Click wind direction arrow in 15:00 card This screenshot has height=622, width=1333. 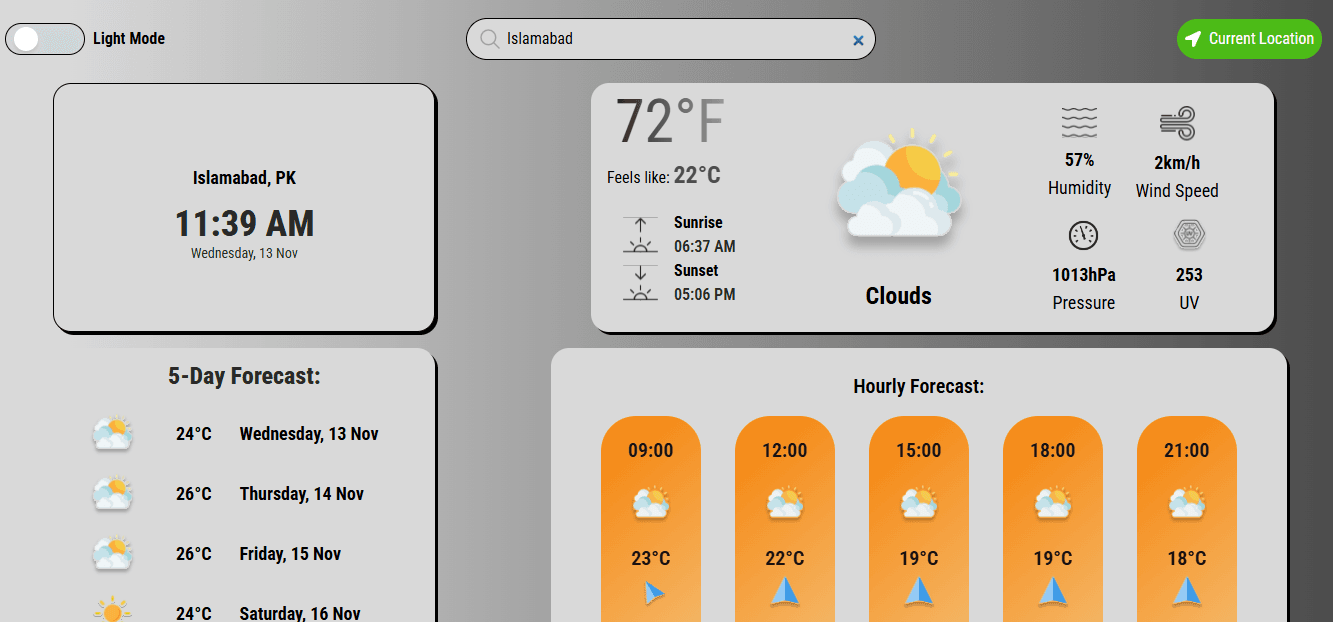pyautogui.click(x=919, y=591)
